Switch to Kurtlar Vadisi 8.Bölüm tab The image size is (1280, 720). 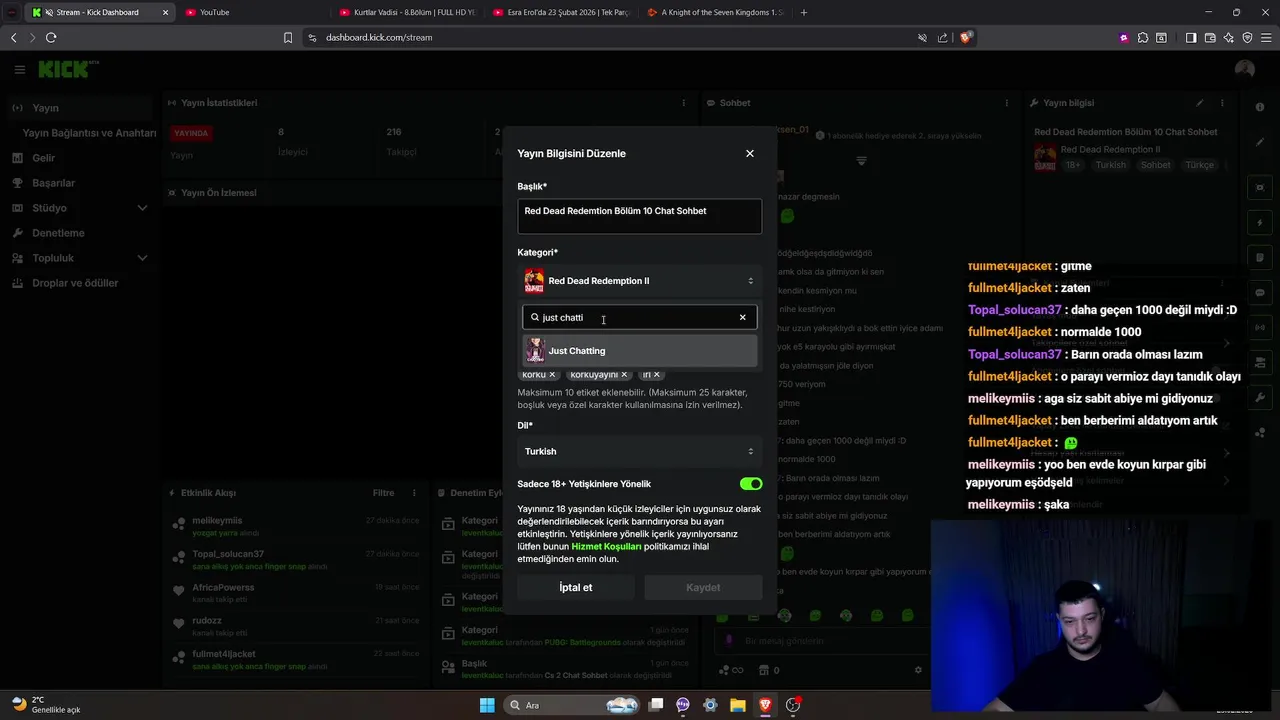click(x=410, y=12)
